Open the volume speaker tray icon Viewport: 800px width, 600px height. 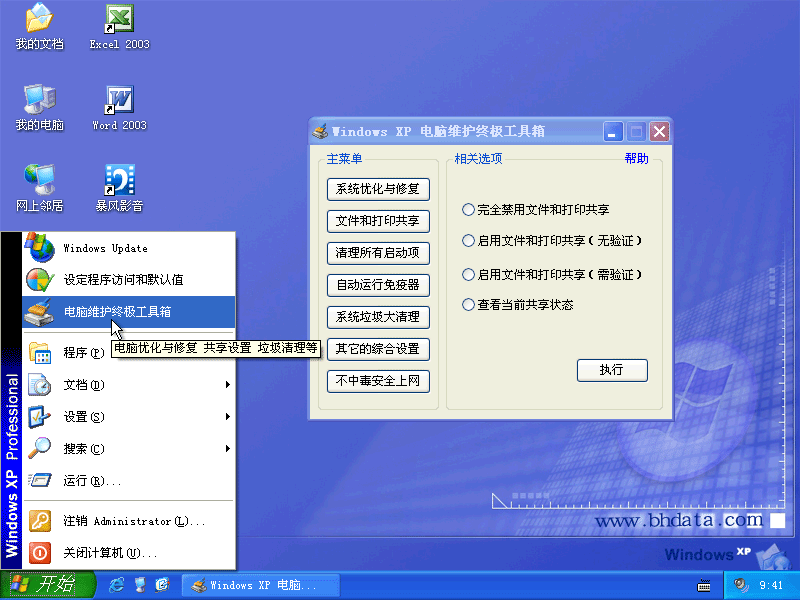pyautogui.click(x=740, y=585)
